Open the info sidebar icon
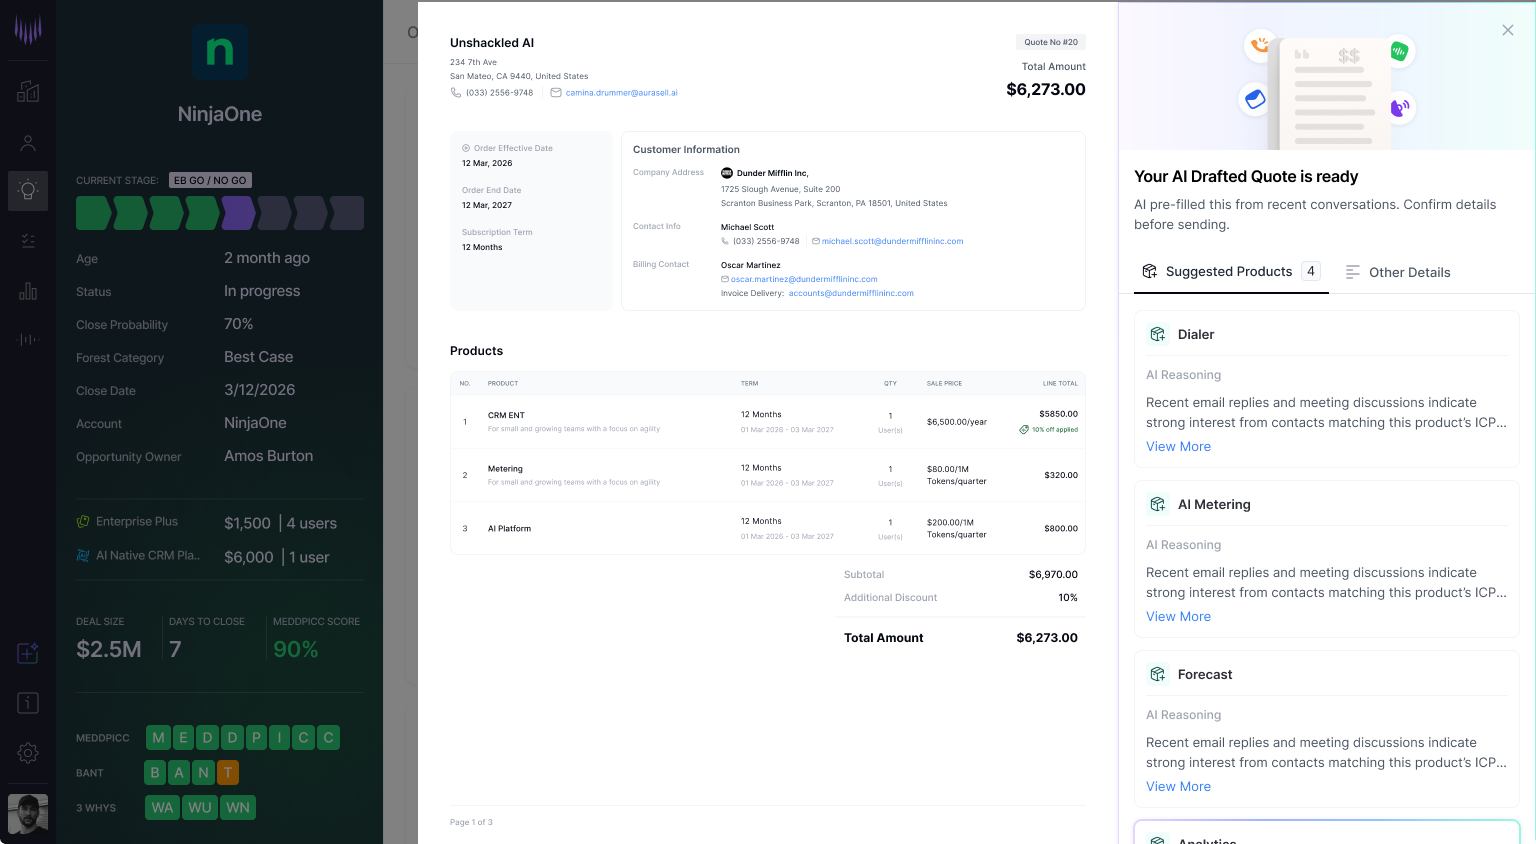 pyautogui.click(x=28, y=703)
